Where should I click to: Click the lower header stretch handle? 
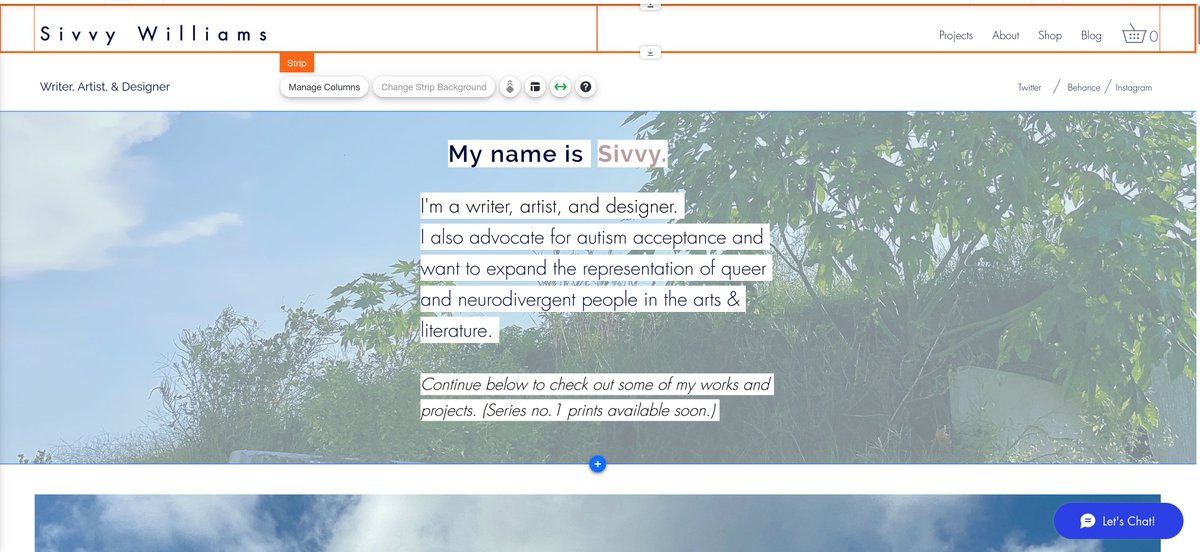point(650,52)
